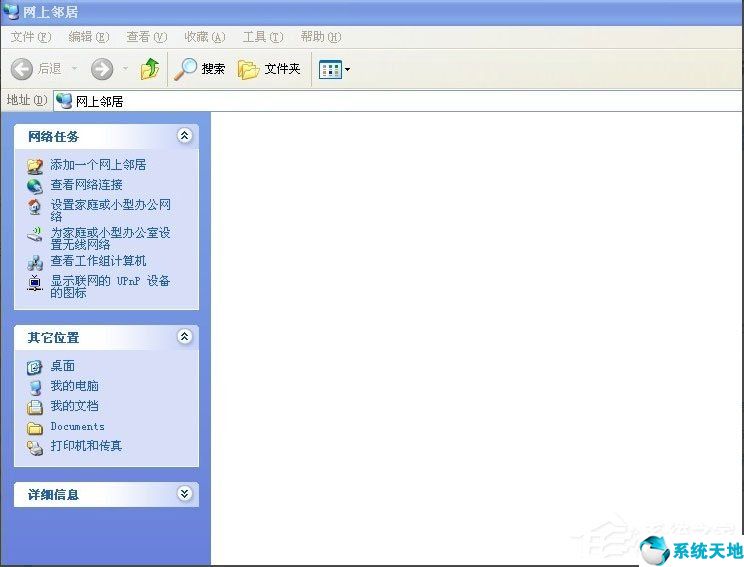Open the 帮助(H) menu
The image size is (744, 567).
tap(321, 37)
